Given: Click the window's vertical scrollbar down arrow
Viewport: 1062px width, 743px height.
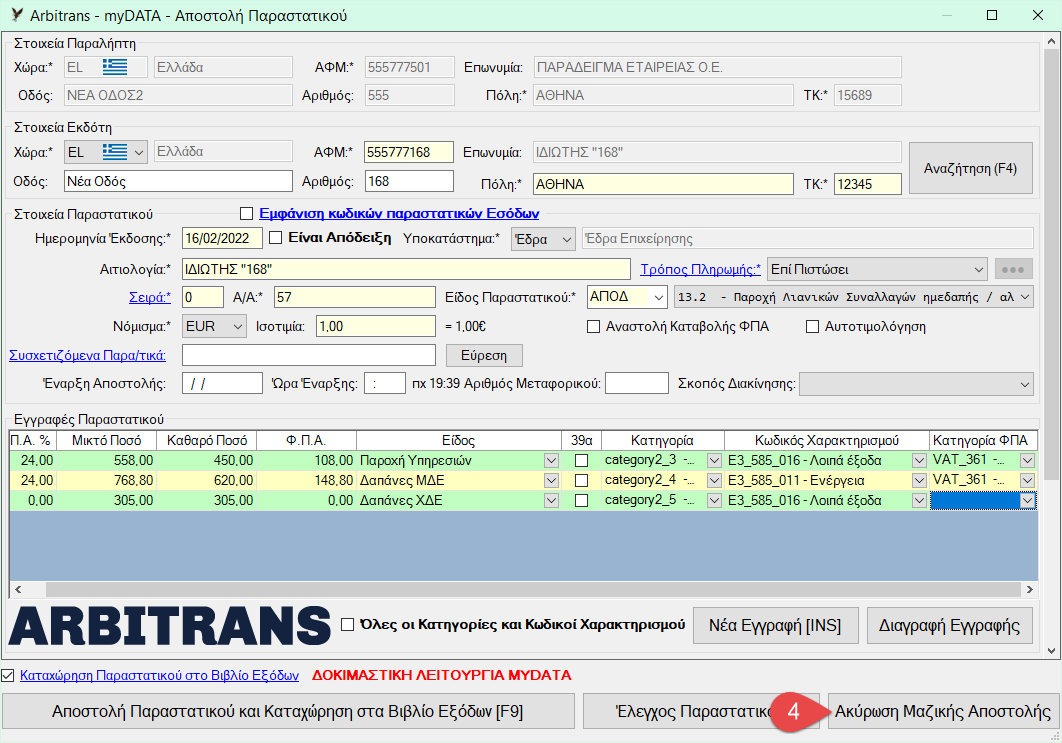Looking at the screenshot, I should (x=1051, y=651).
